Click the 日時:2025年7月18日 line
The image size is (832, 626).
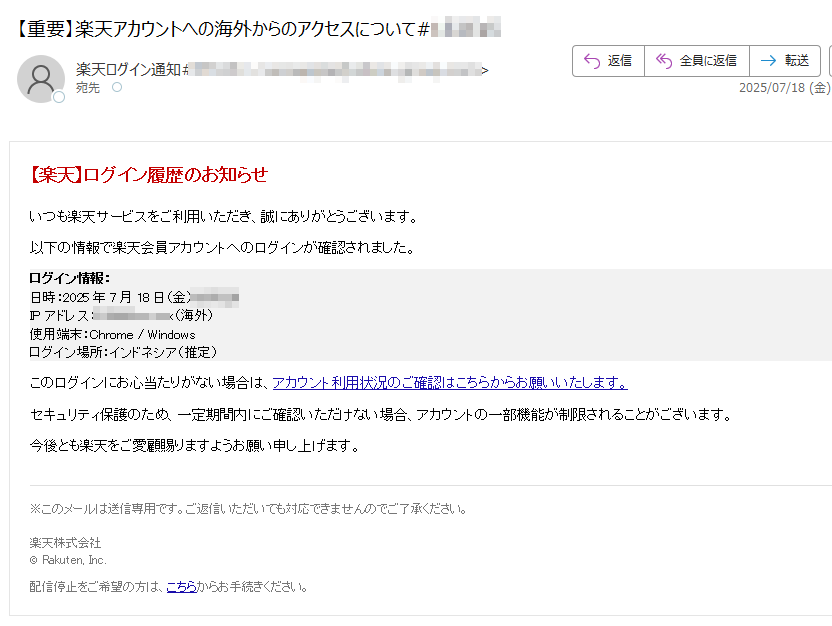point(134,297)
